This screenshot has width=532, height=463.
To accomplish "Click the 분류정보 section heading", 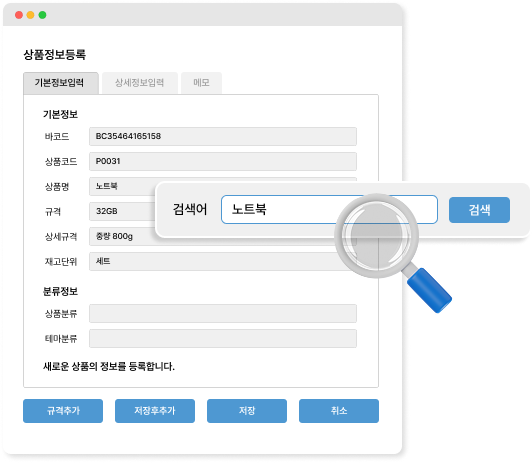I will point(60,291).
